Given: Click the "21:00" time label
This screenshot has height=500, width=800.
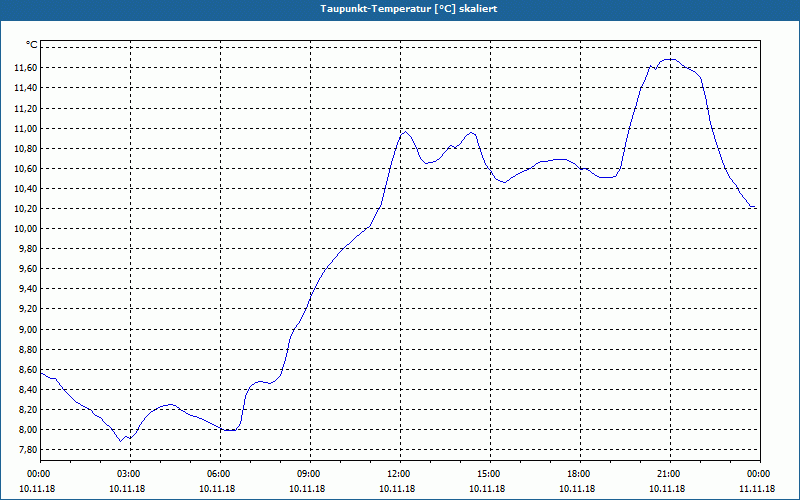Looking at the screenshot, I should (670, 474).
